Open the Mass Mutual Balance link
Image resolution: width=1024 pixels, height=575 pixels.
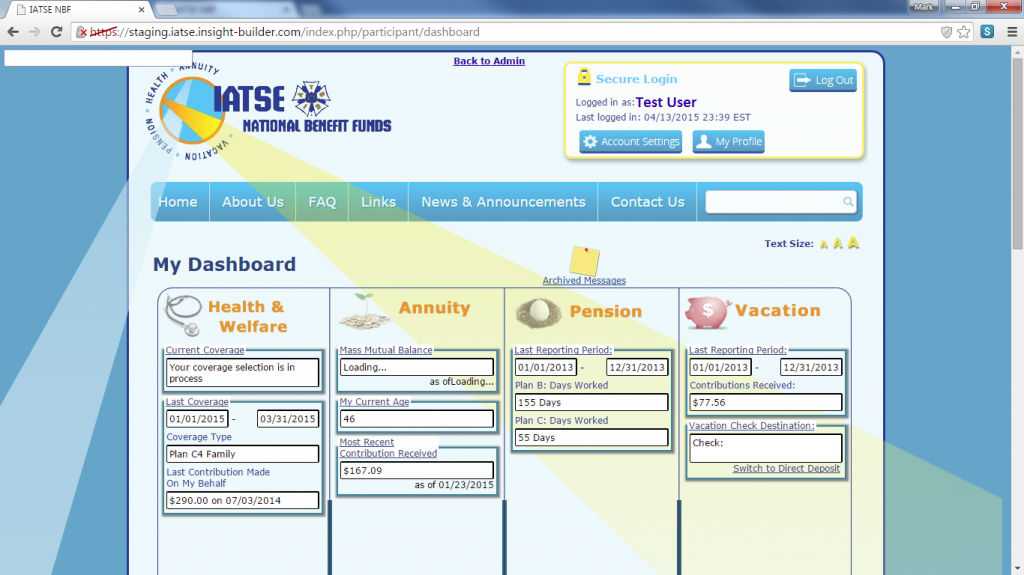[386, 350]
